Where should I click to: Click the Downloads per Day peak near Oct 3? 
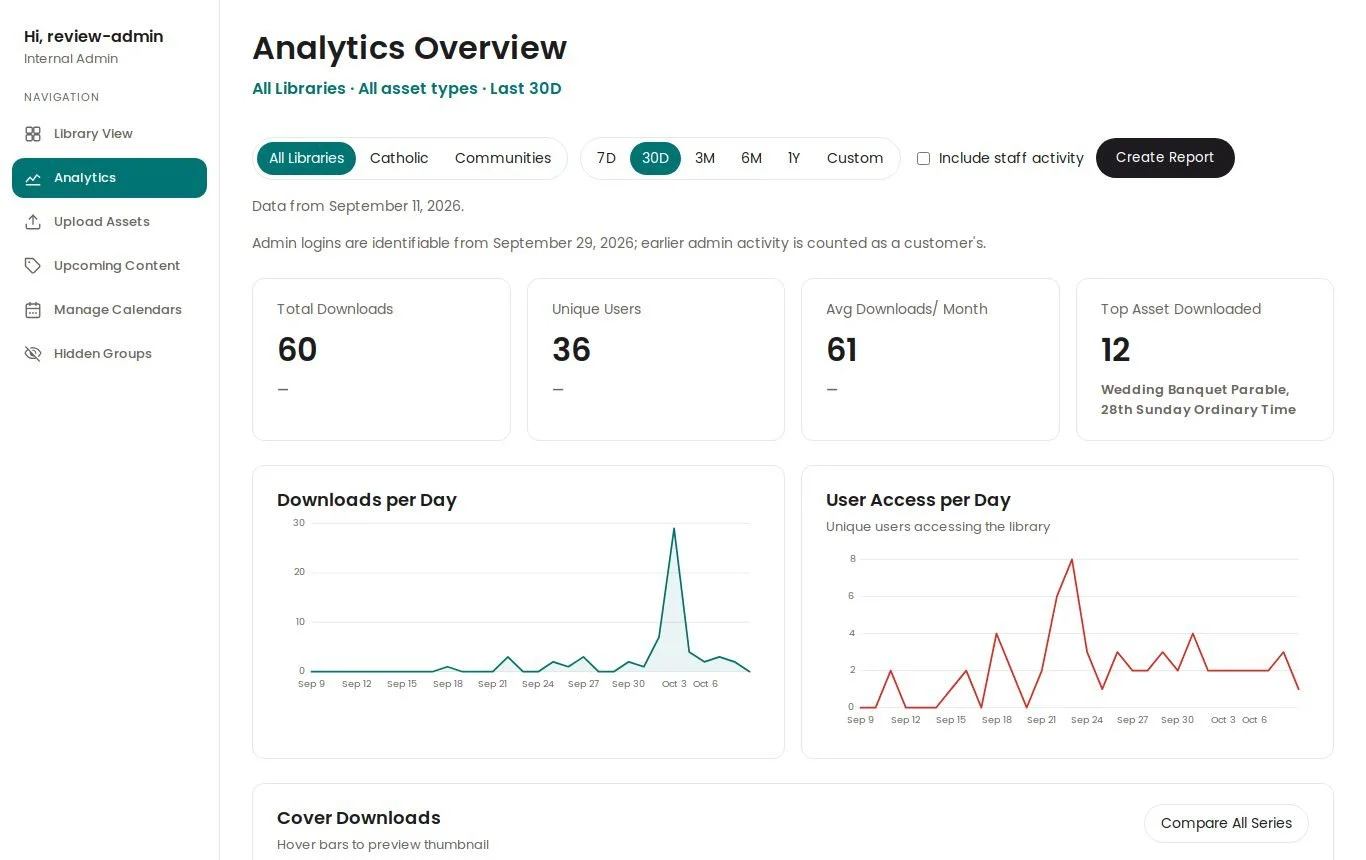pyautogui.click(x=674, y=529)
